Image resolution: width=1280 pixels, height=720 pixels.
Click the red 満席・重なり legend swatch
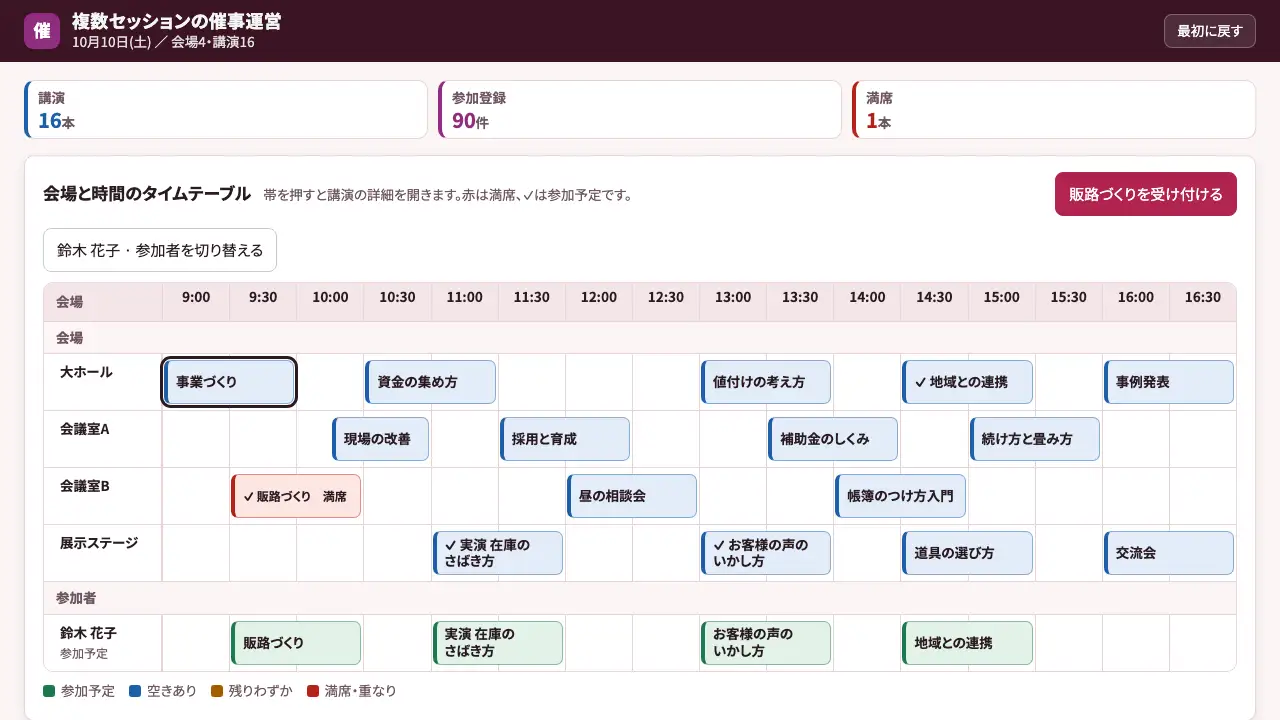click(313, 691)
